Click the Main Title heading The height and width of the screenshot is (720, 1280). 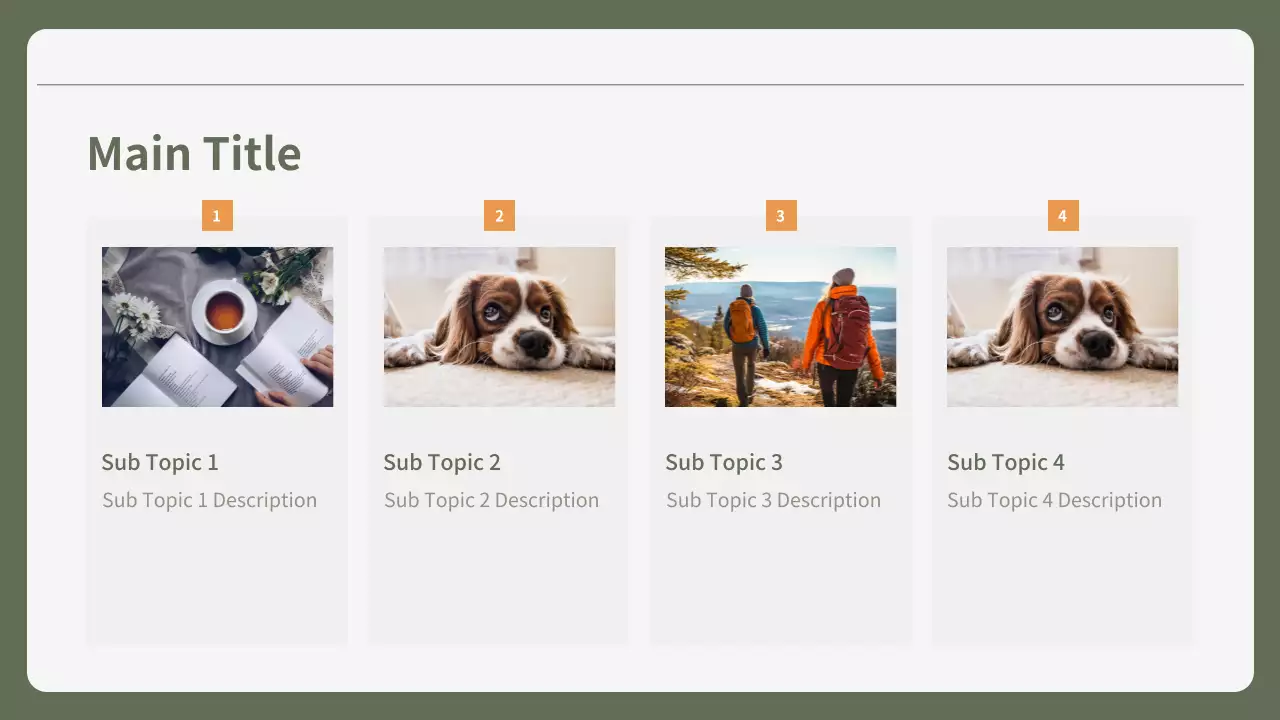[x=194, y=153]
